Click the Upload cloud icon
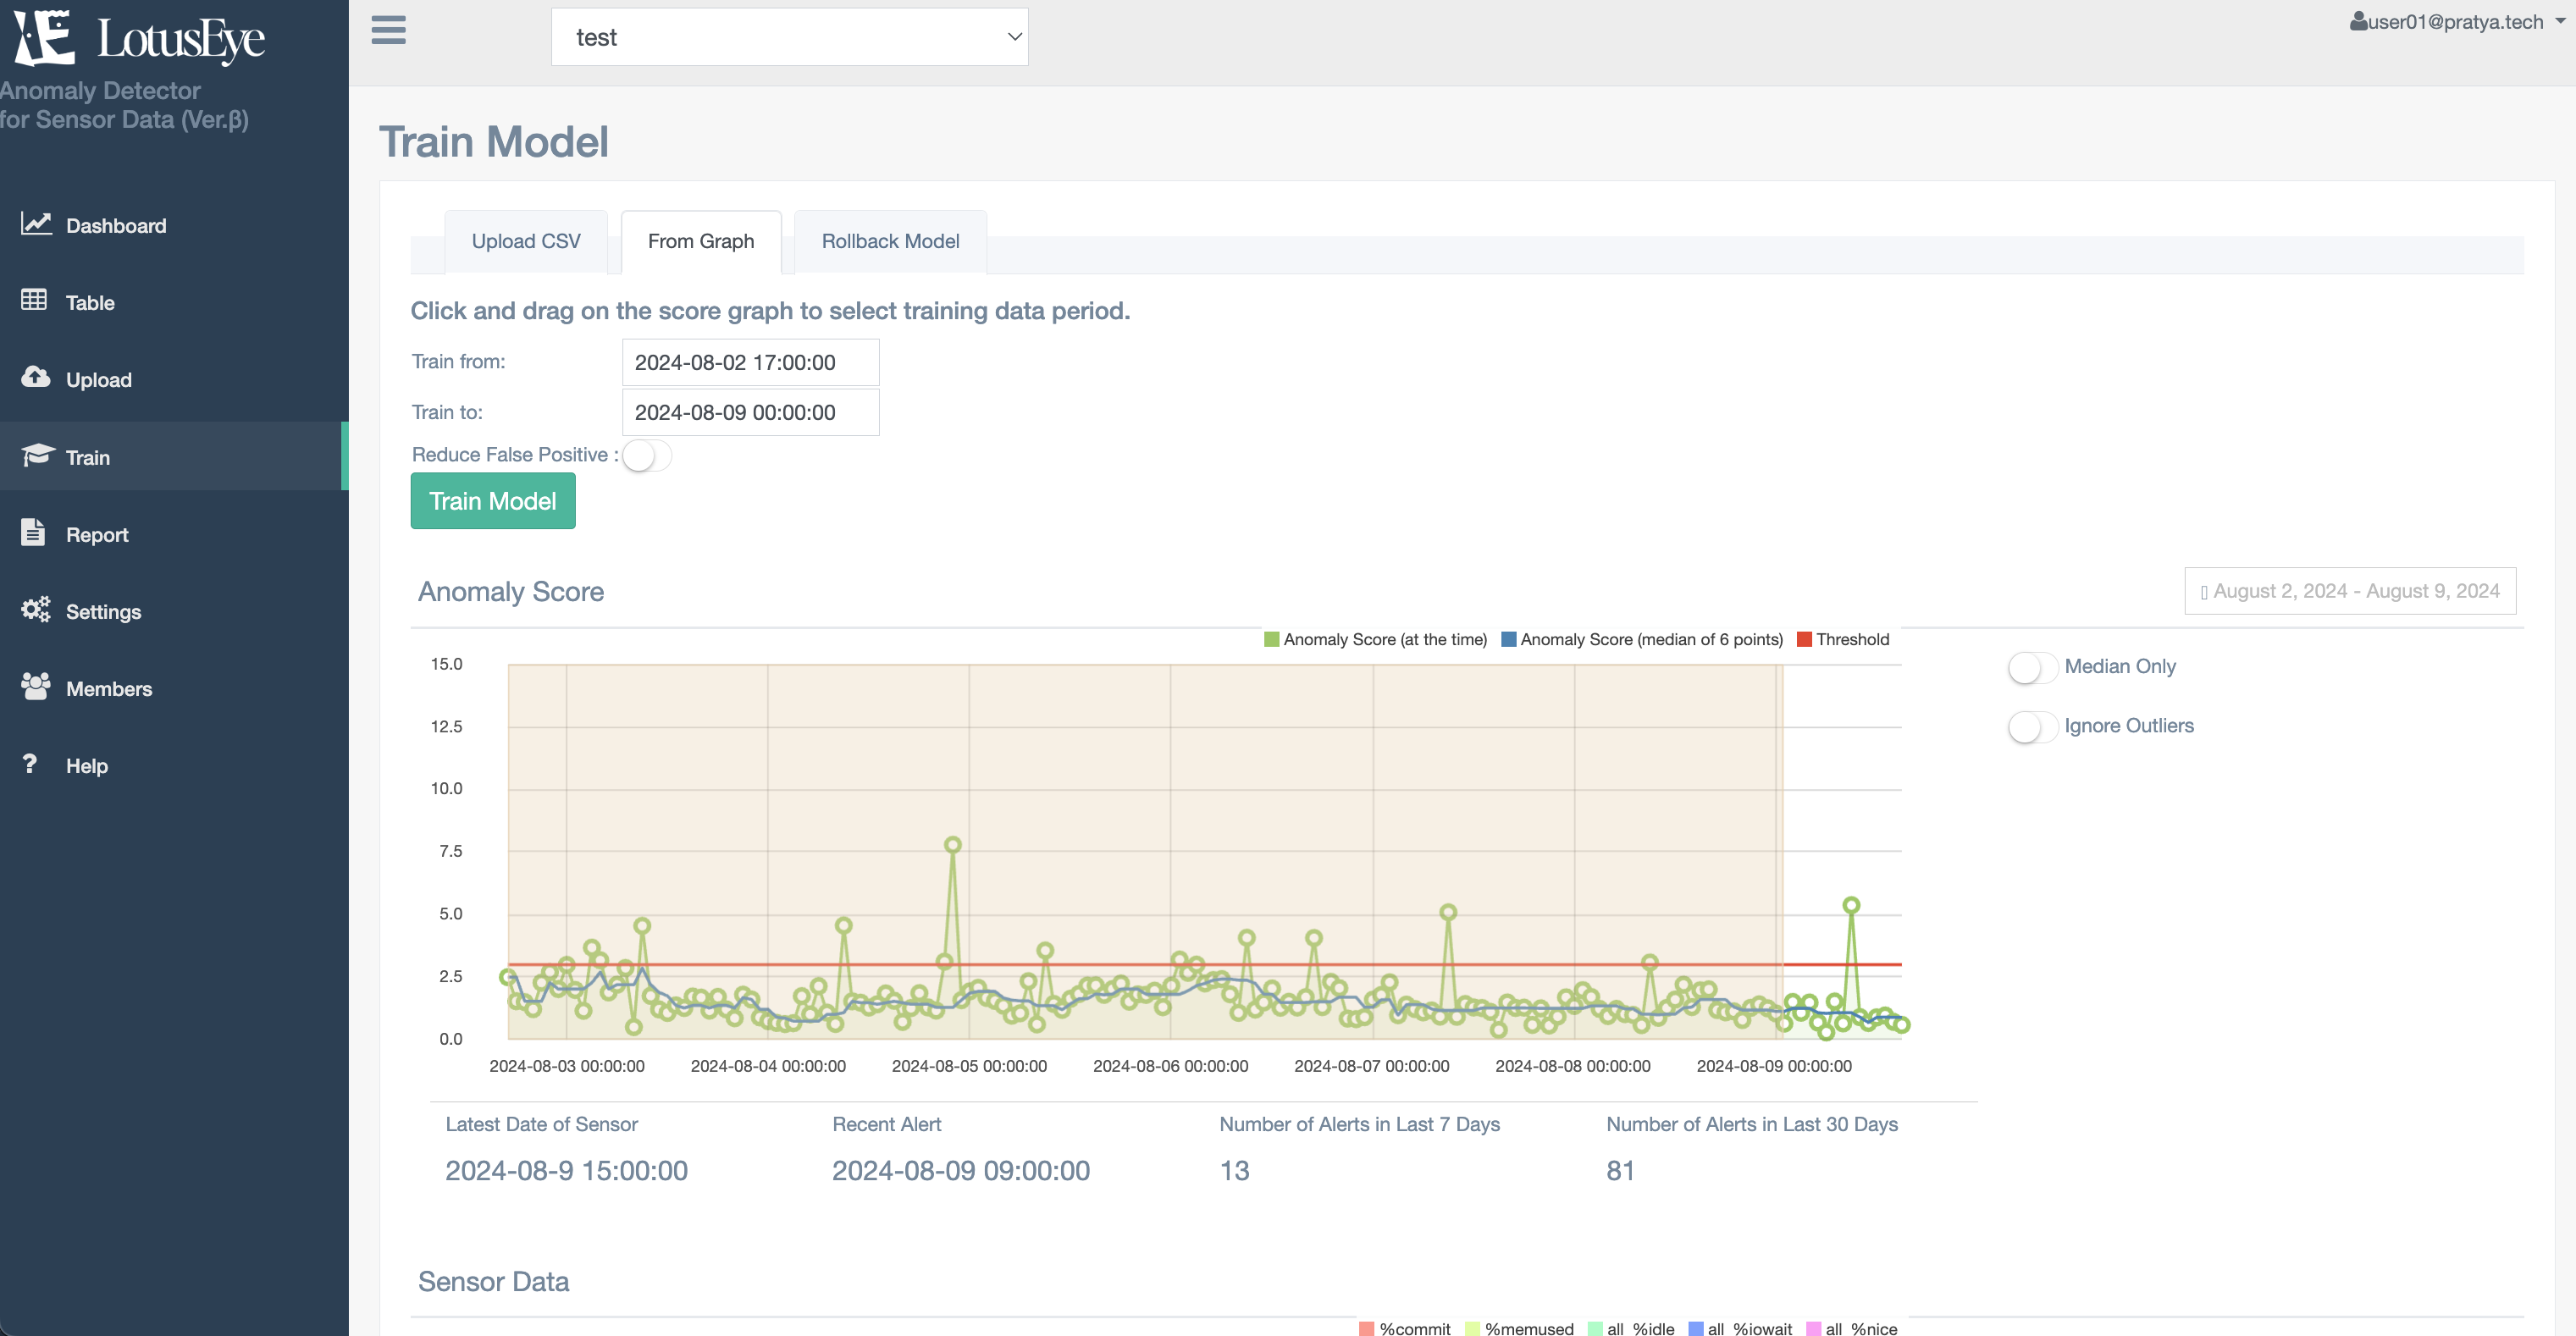Image resolution: width=2576 pixels, height=1336 pixels. point(36,377)
